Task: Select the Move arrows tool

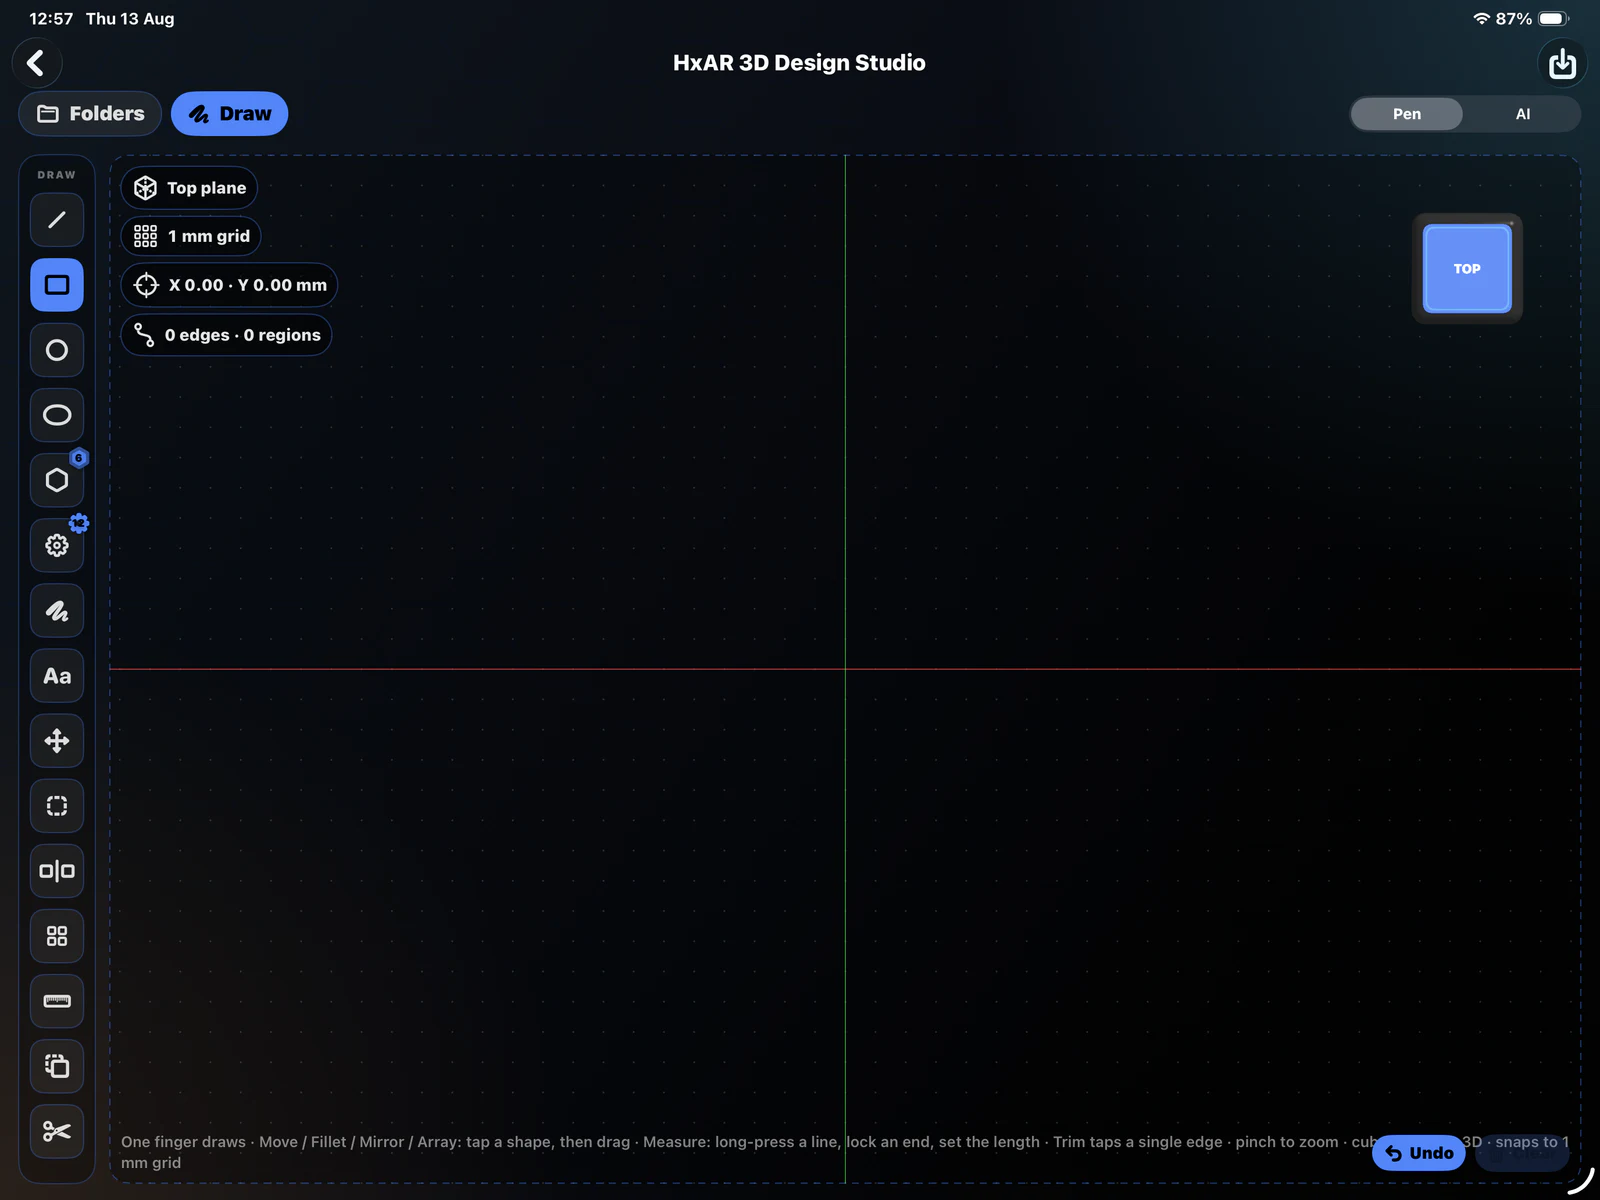Action: 57,741
